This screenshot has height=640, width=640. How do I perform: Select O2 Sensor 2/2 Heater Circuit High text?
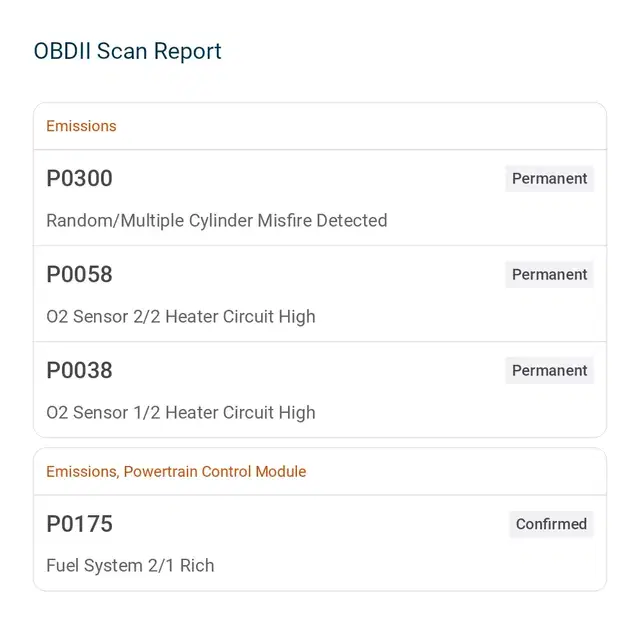(x=181, y=317)
